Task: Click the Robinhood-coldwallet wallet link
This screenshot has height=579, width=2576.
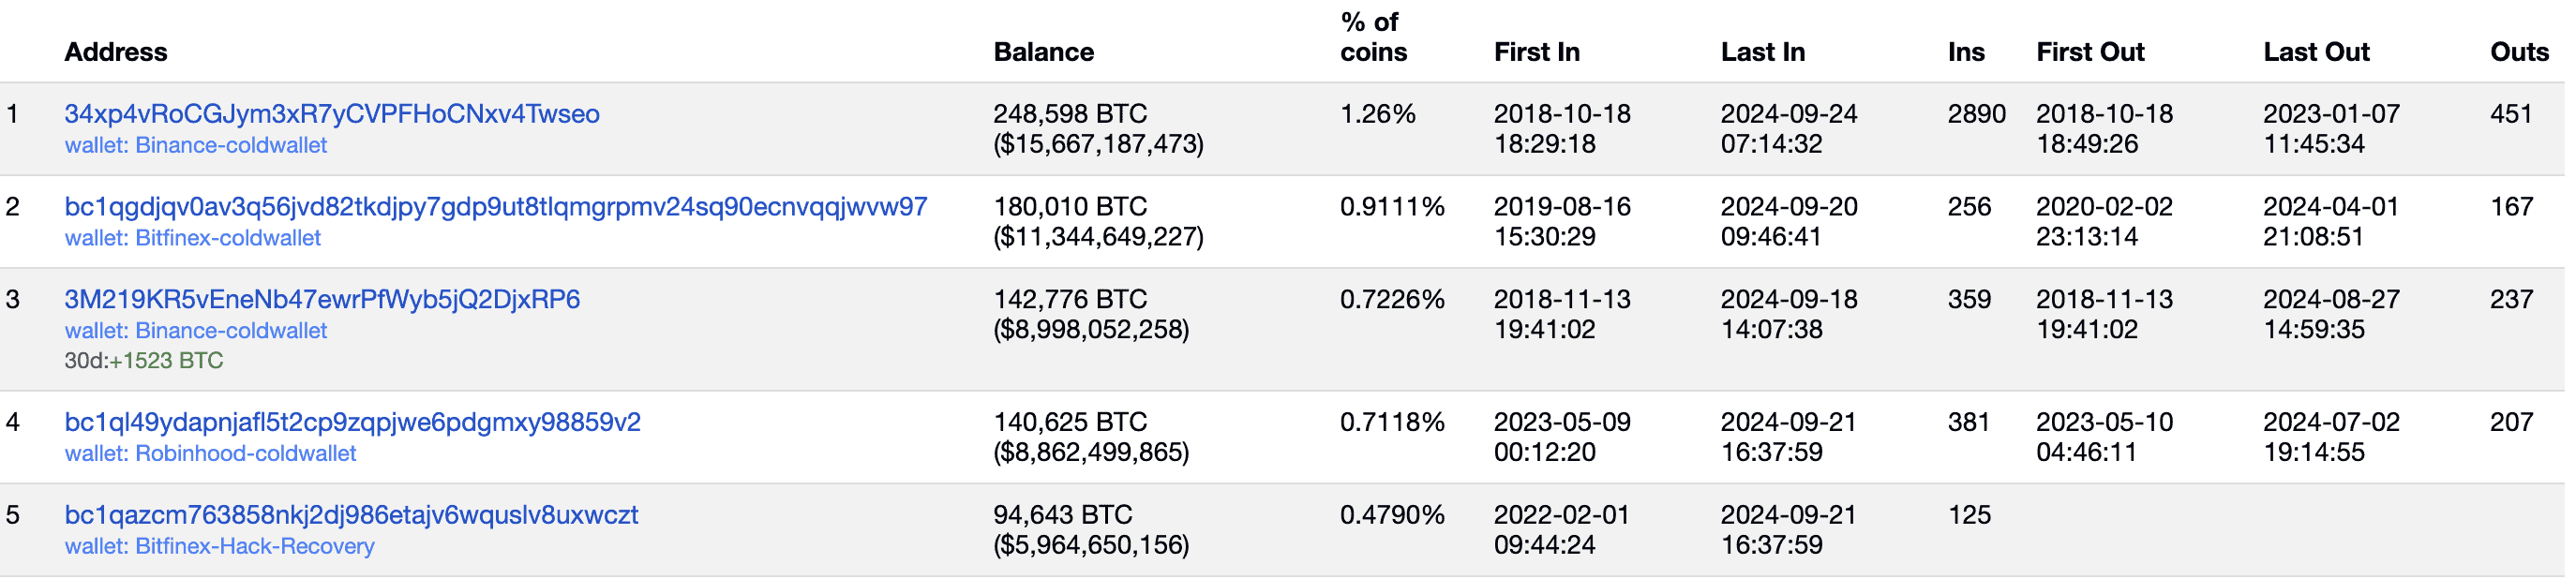Action: (210, 453)
